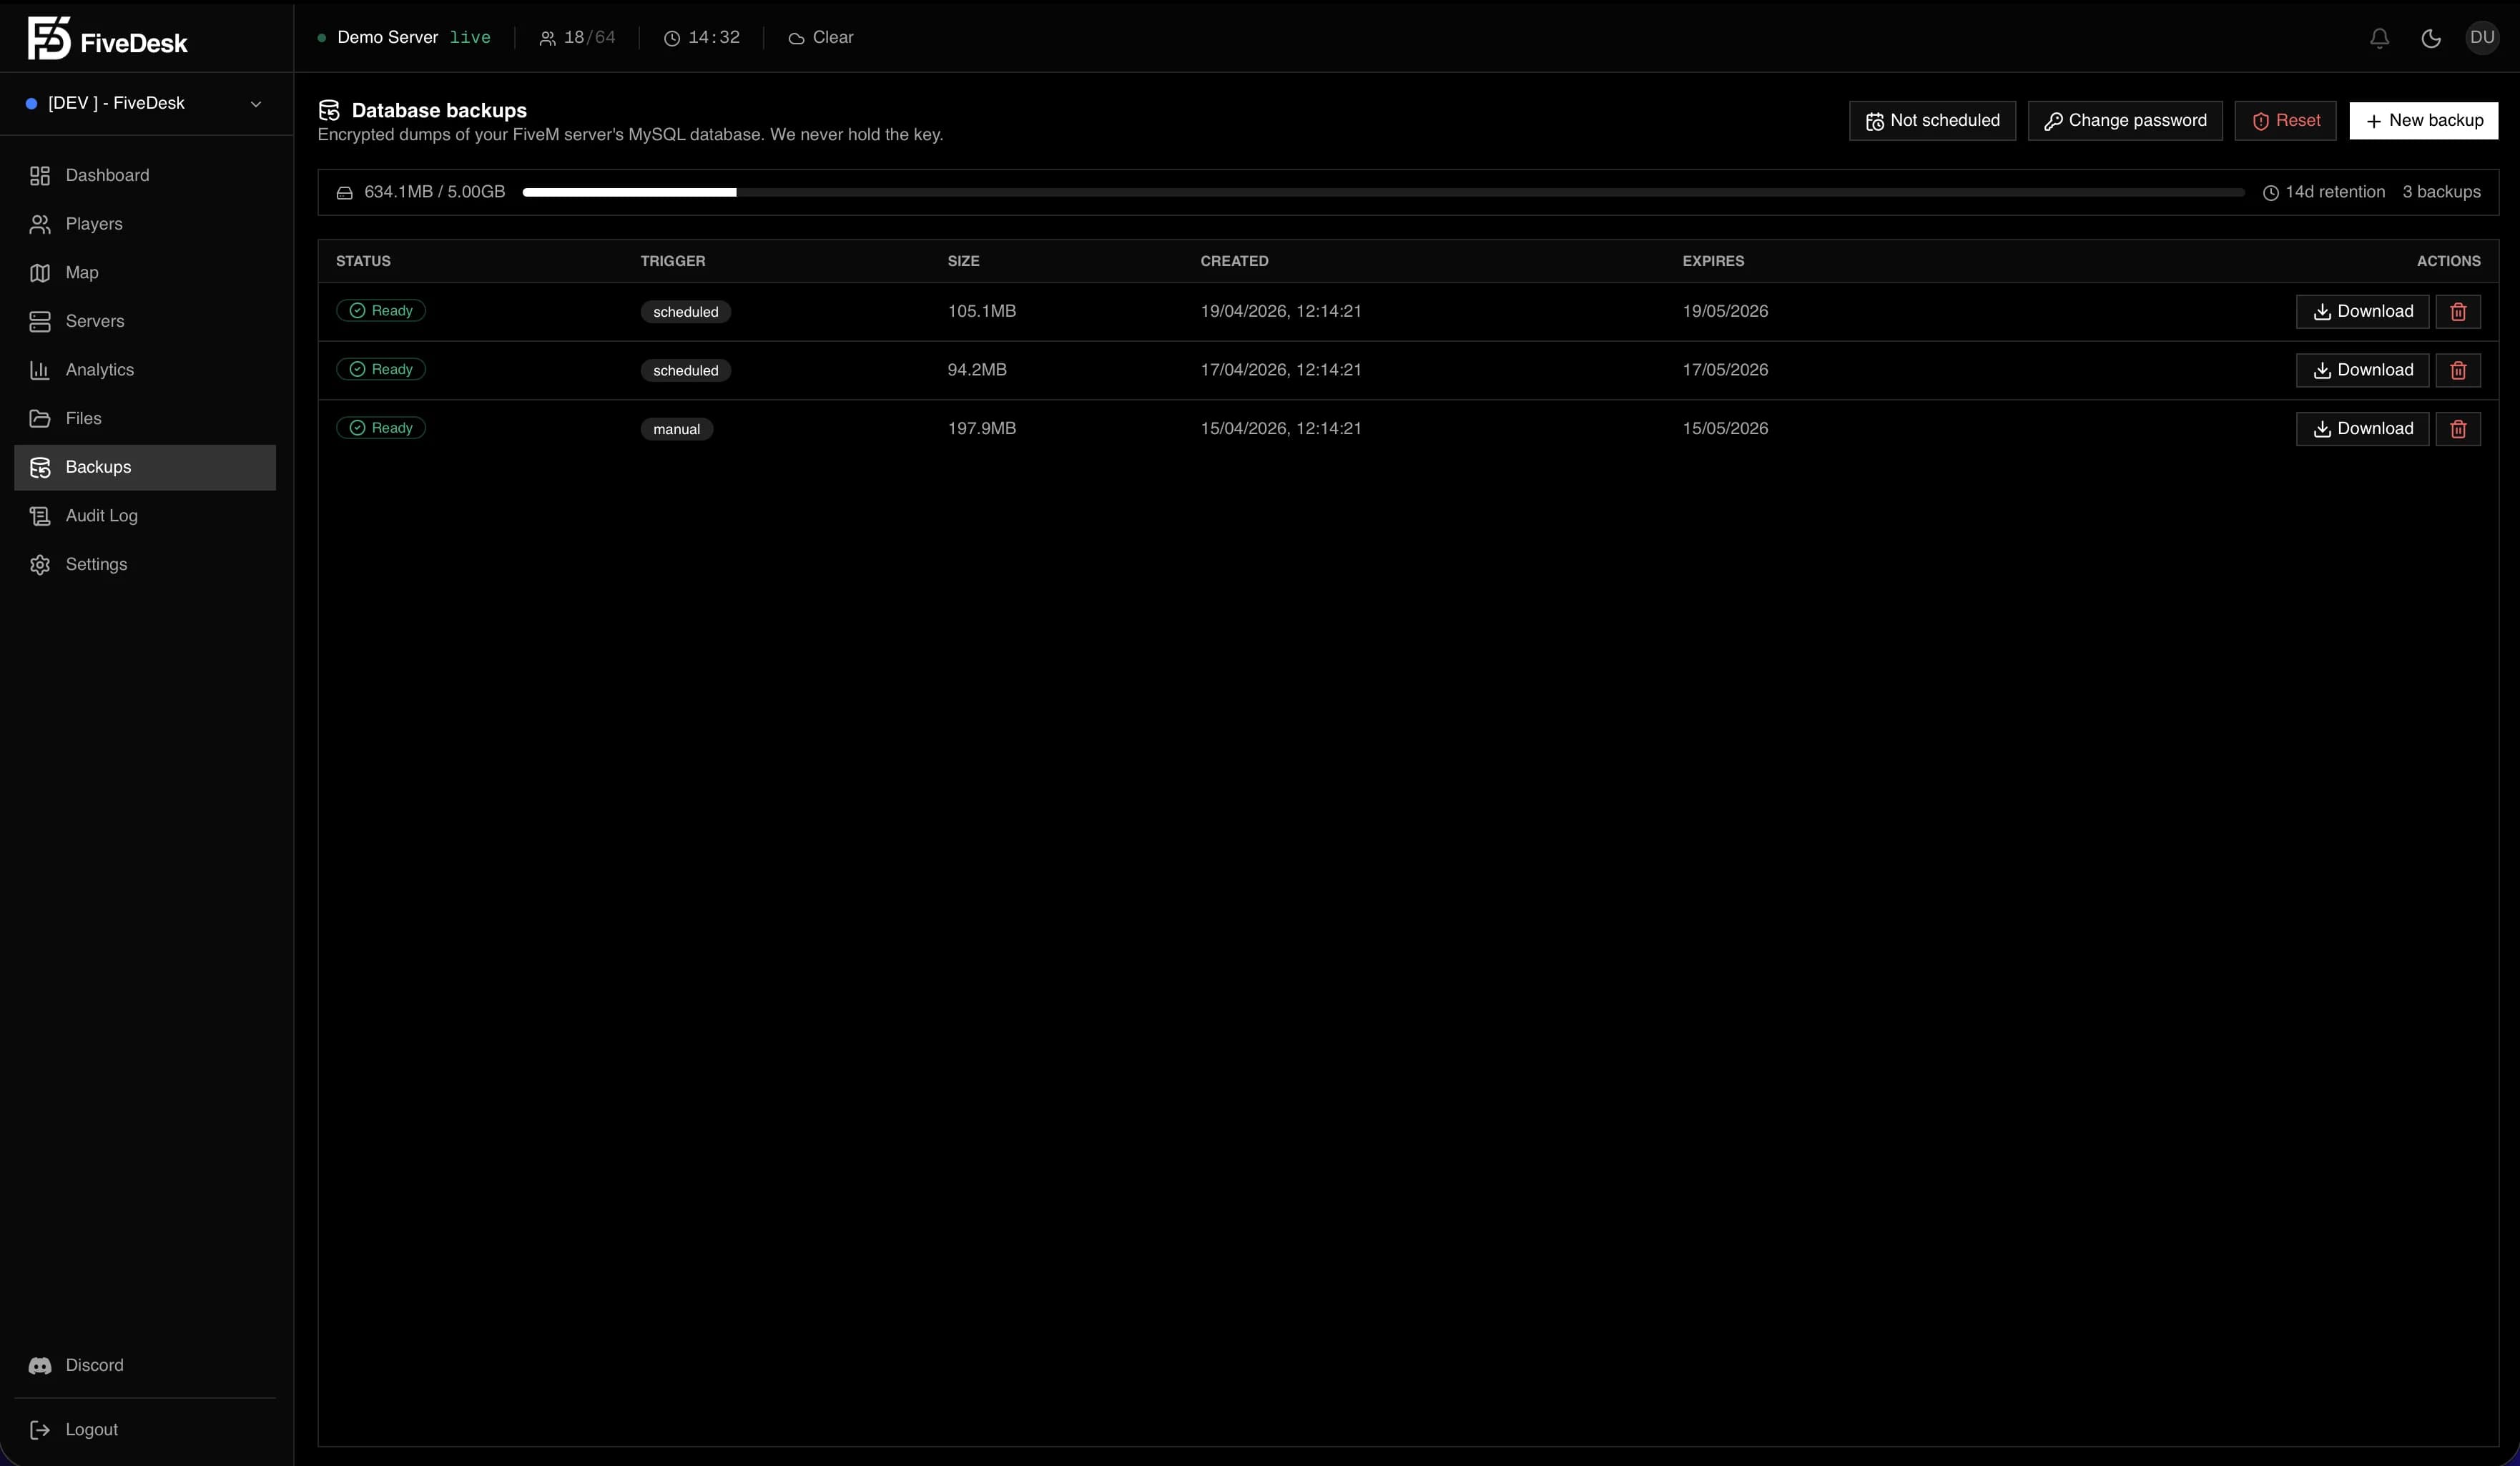Open the Not scheduled backup schedule
Image resolution: width=2520 pixels, height=1466 pixels.
click(1932, 121)
